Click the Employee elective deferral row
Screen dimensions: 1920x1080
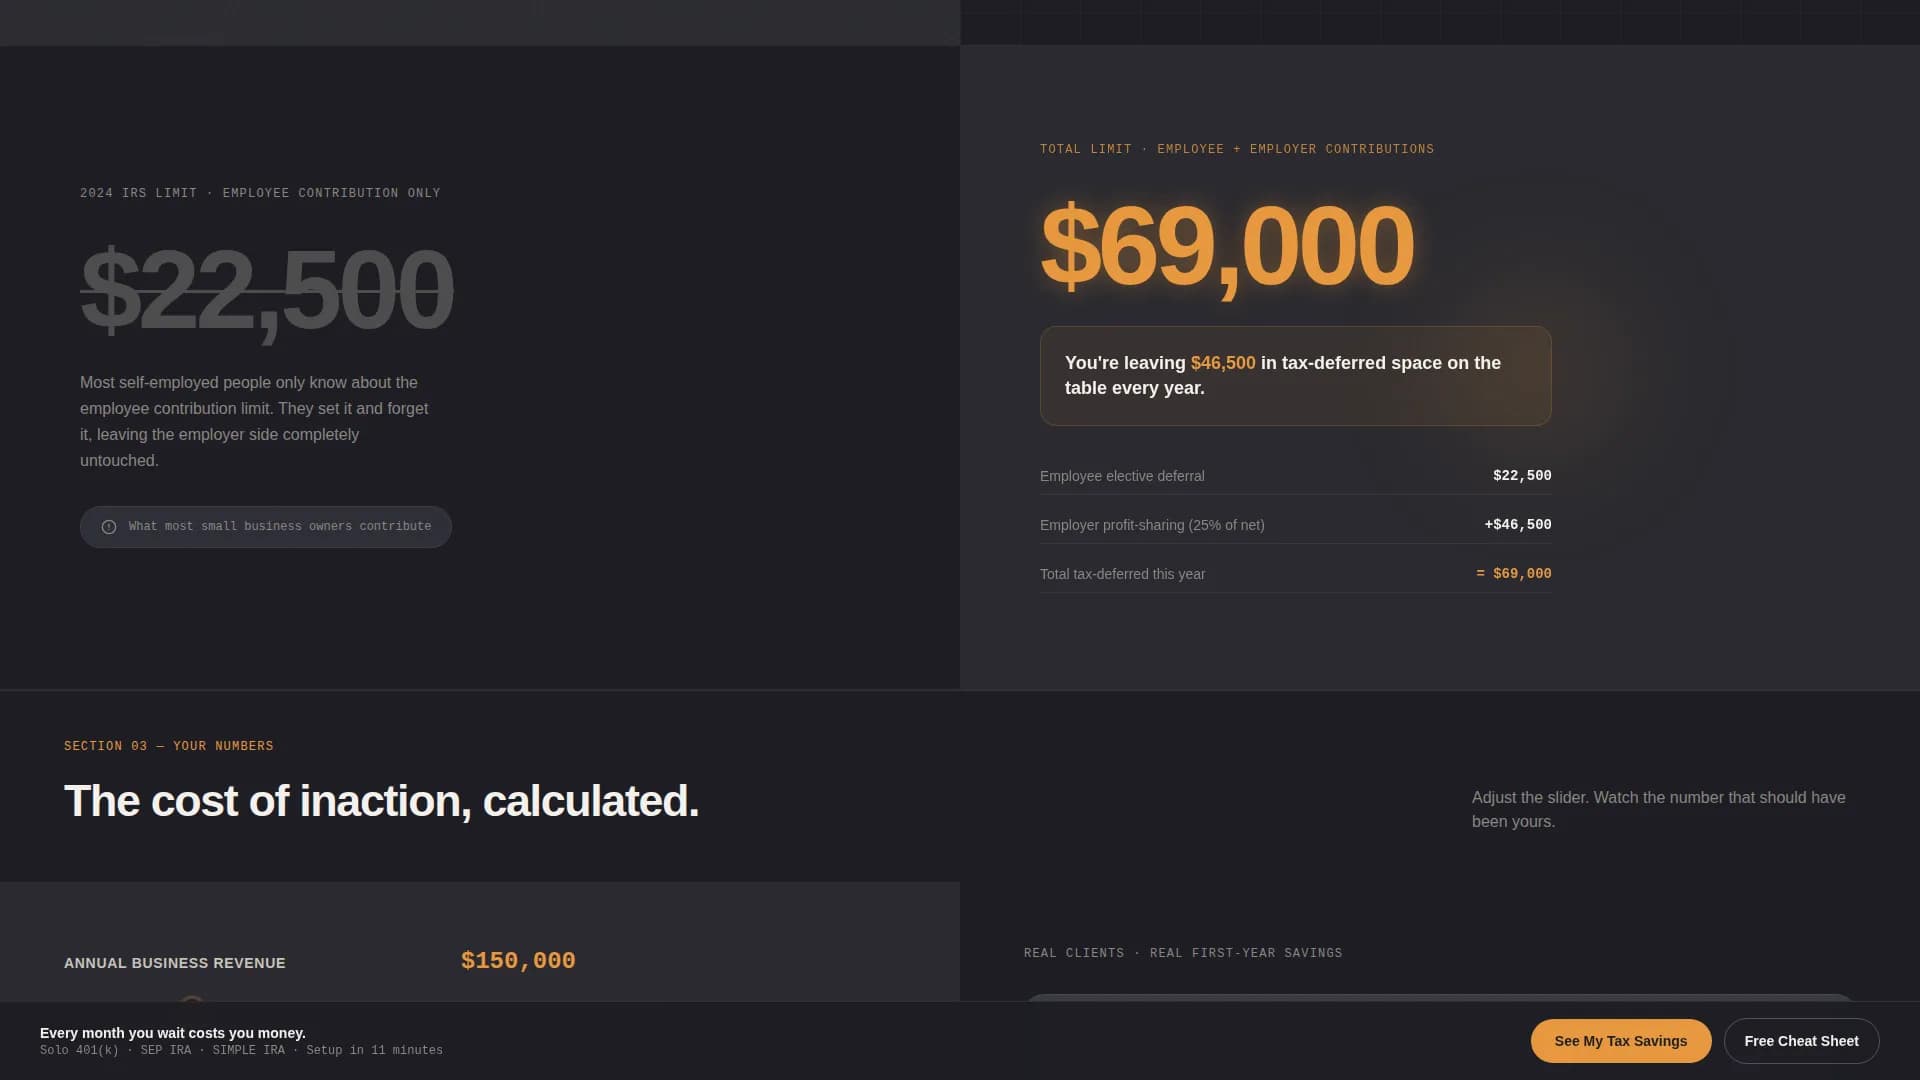(1295, 476)
